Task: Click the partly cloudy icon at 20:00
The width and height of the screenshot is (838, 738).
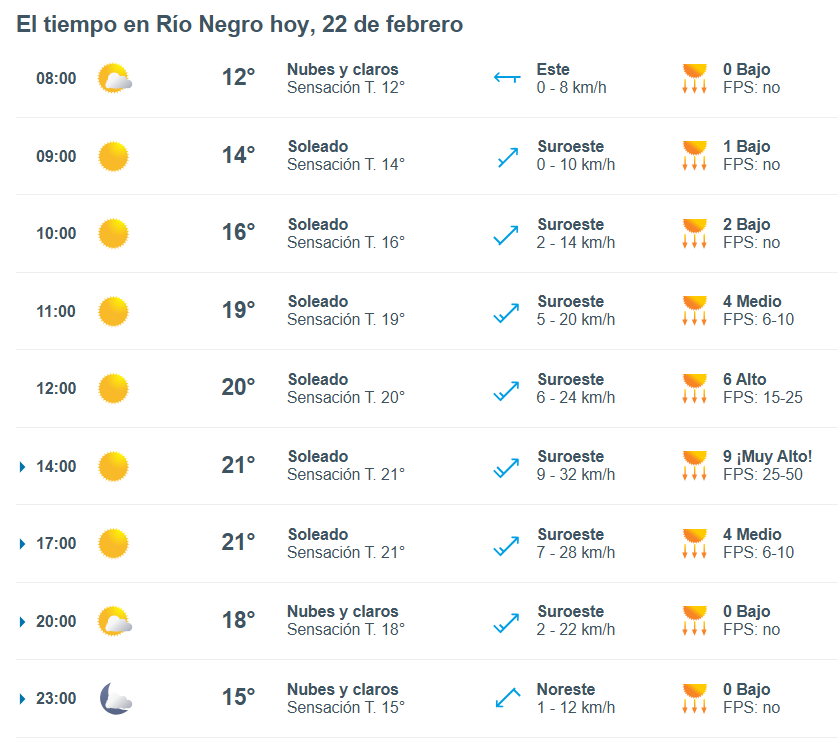Action: pyautogui.click(x=114, y=622)
